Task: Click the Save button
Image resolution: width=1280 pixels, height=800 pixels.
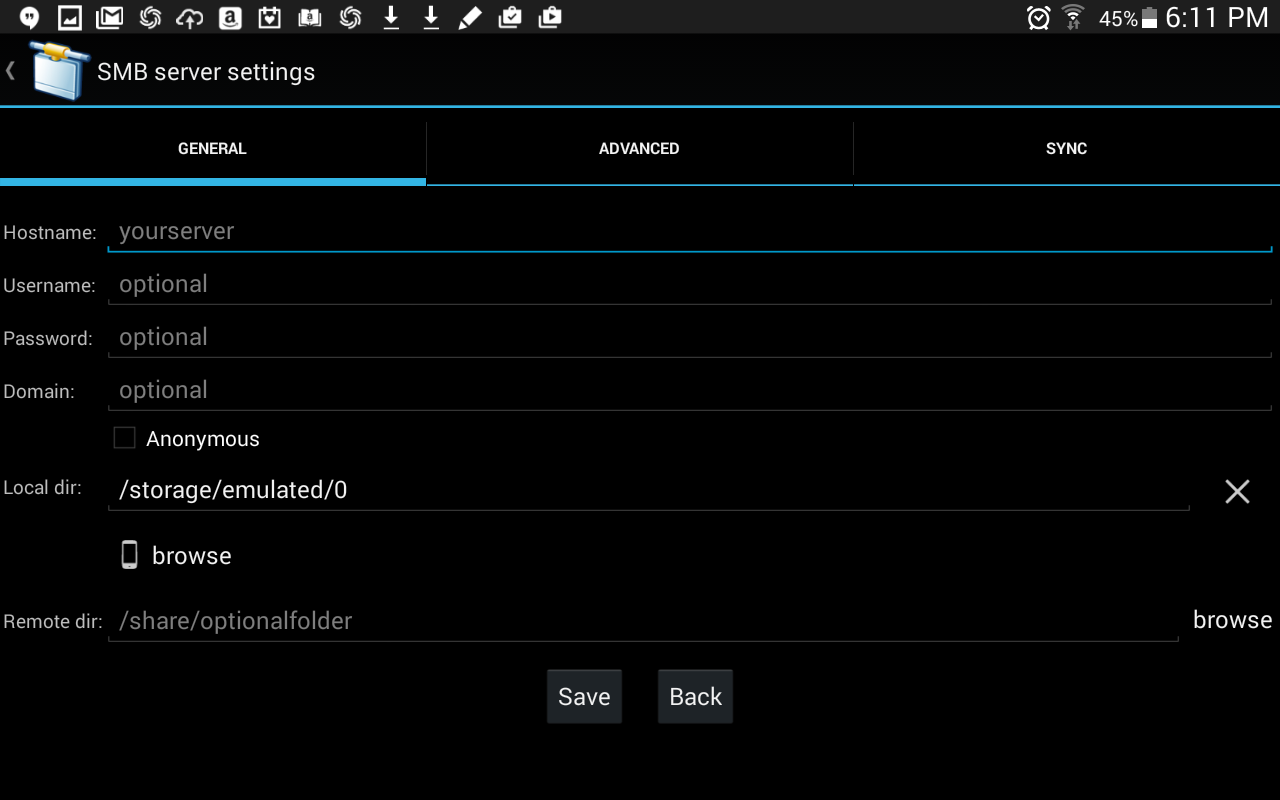Action: coord(584,696)
